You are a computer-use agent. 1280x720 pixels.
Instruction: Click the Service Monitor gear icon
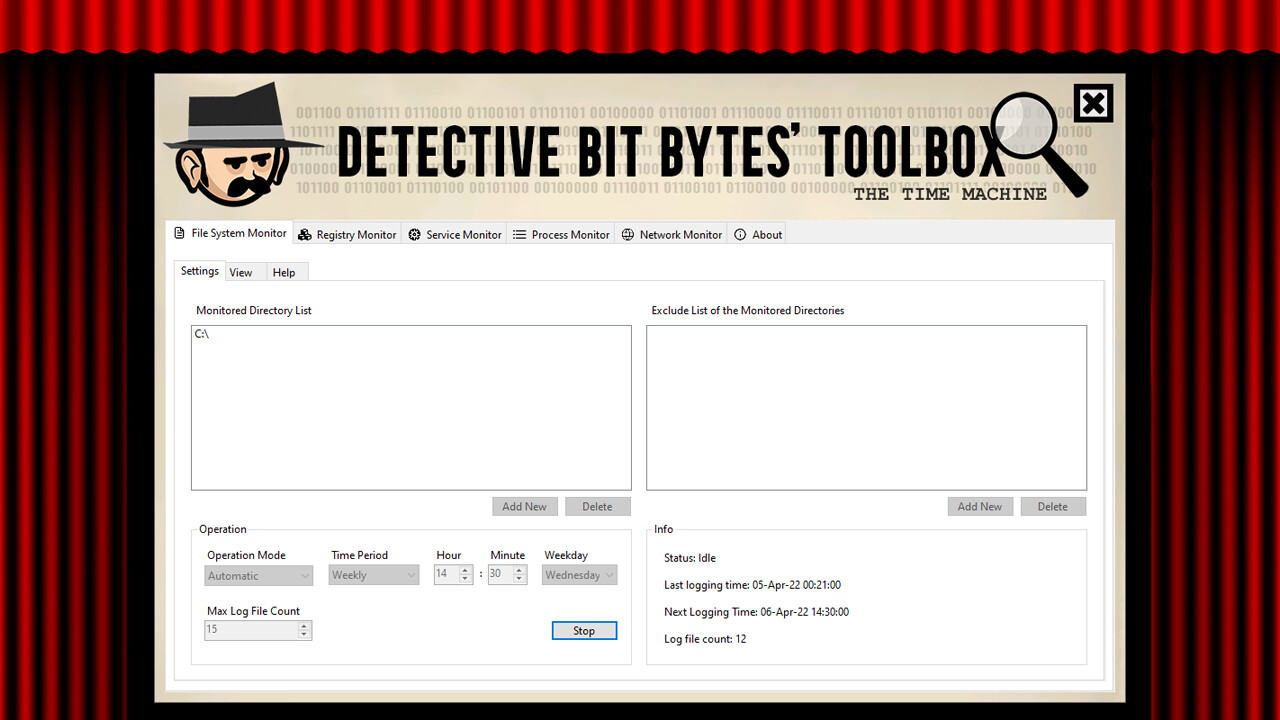point(414,234)
